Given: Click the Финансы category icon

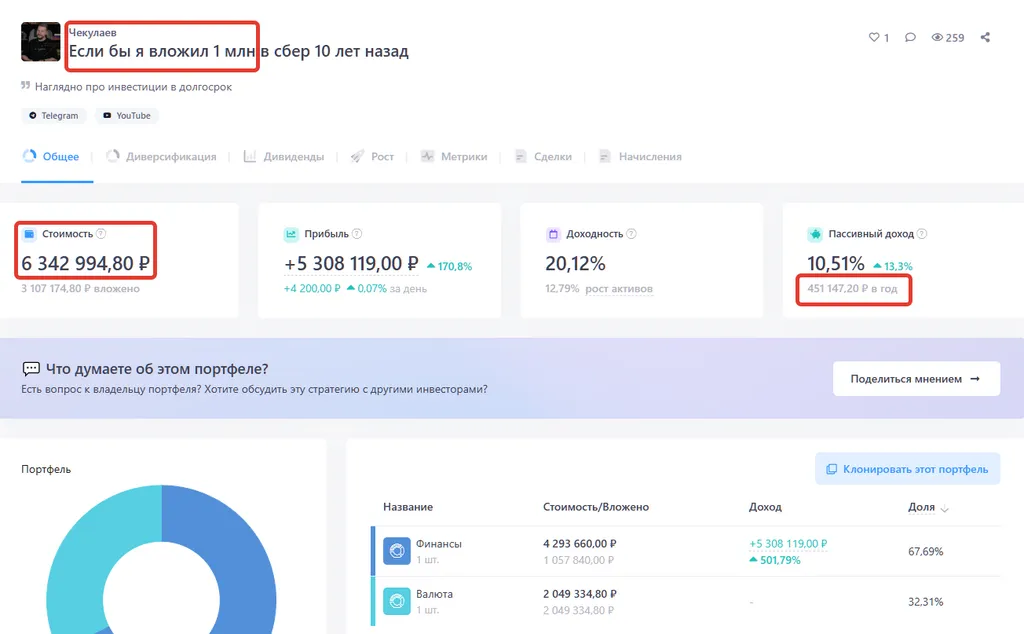Looking at the screenshot, I should click(x=397, y=551).
